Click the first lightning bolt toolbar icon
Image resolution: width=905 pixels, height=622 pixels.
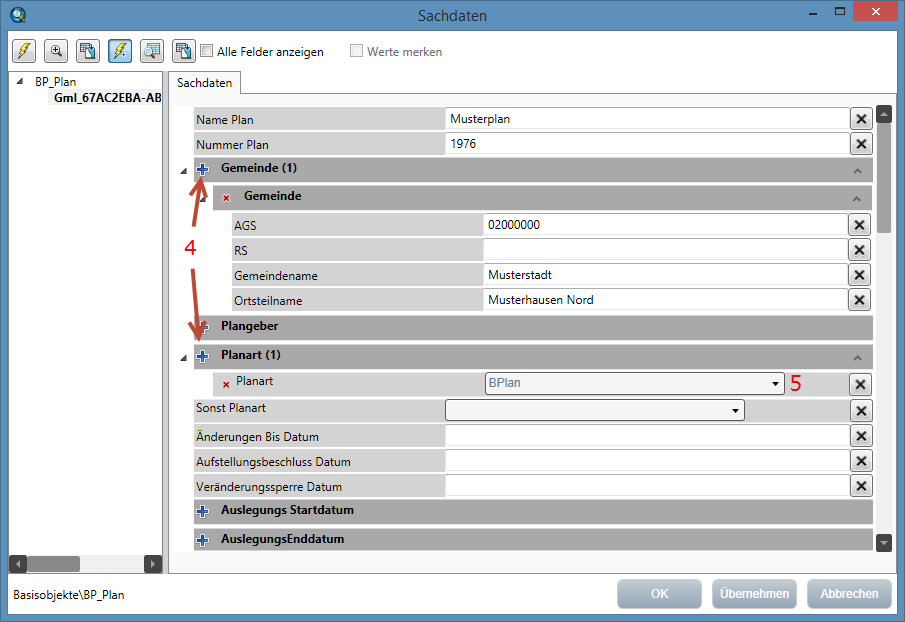24,51
